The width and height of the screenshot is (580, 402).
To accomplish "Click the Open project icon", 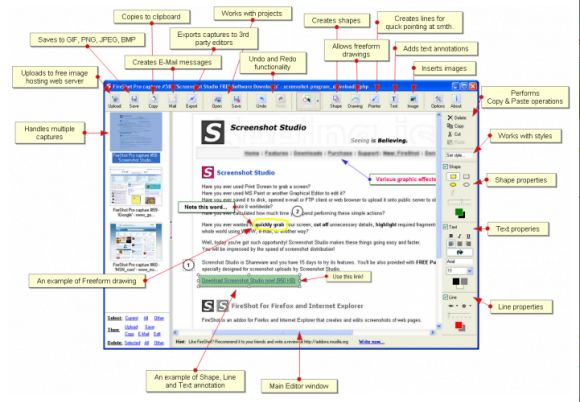I will (217, 101).
